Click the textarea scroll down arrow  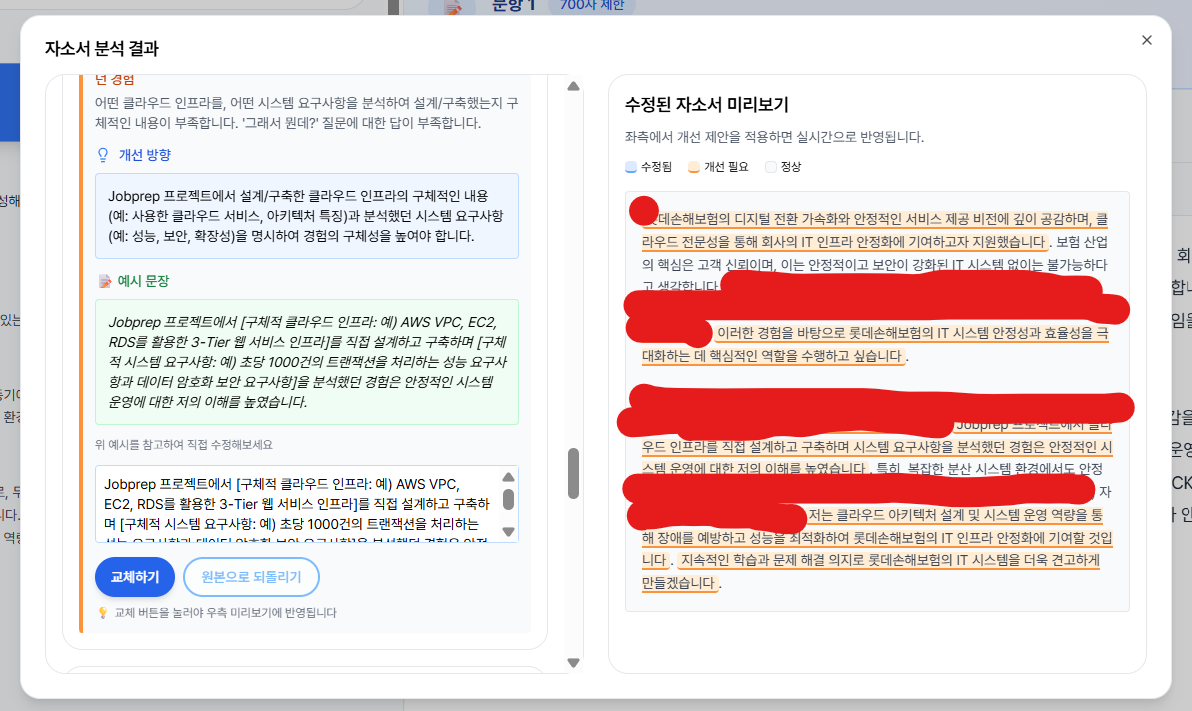[509, 532]
